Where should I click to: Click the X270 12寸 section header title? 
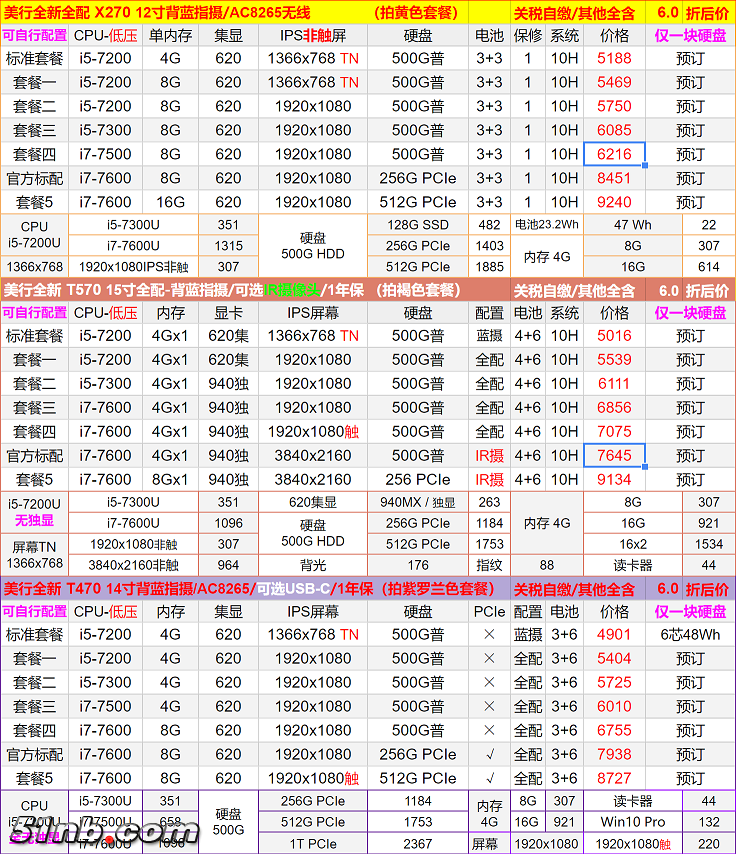pyautogui.click(x=158, y=12)
